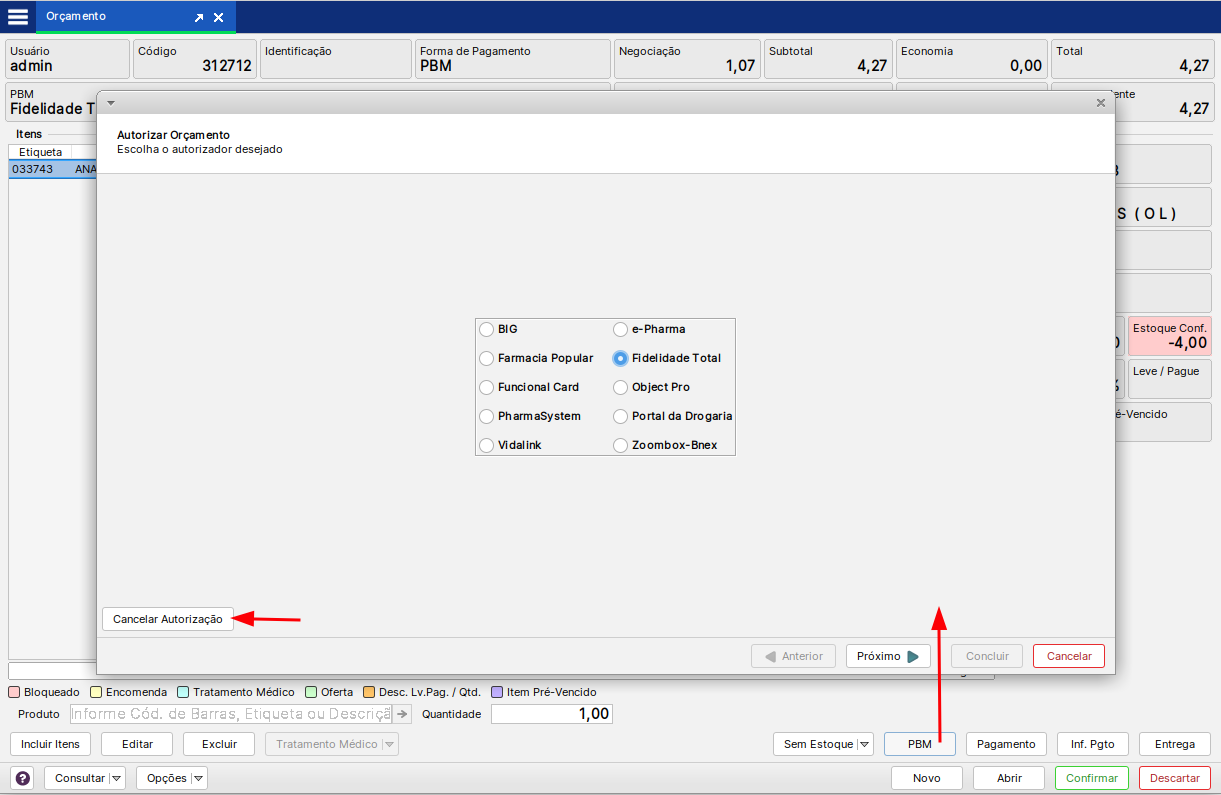
Task: Click the Negociação 1,07 field
Action: coord(687,59)
